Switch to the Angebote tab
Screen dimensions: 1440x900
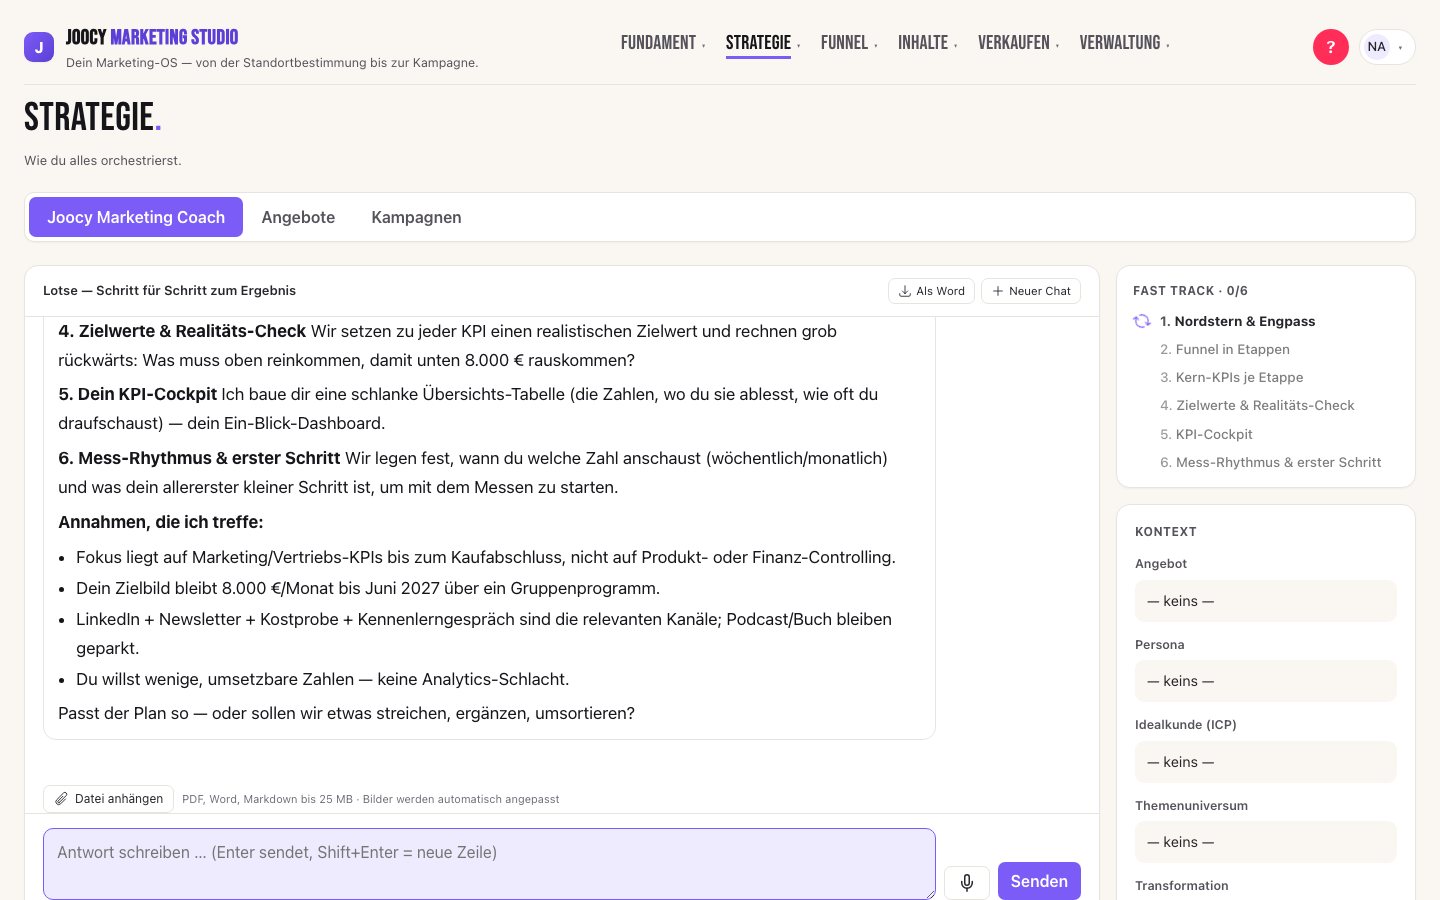pos(298,217)
